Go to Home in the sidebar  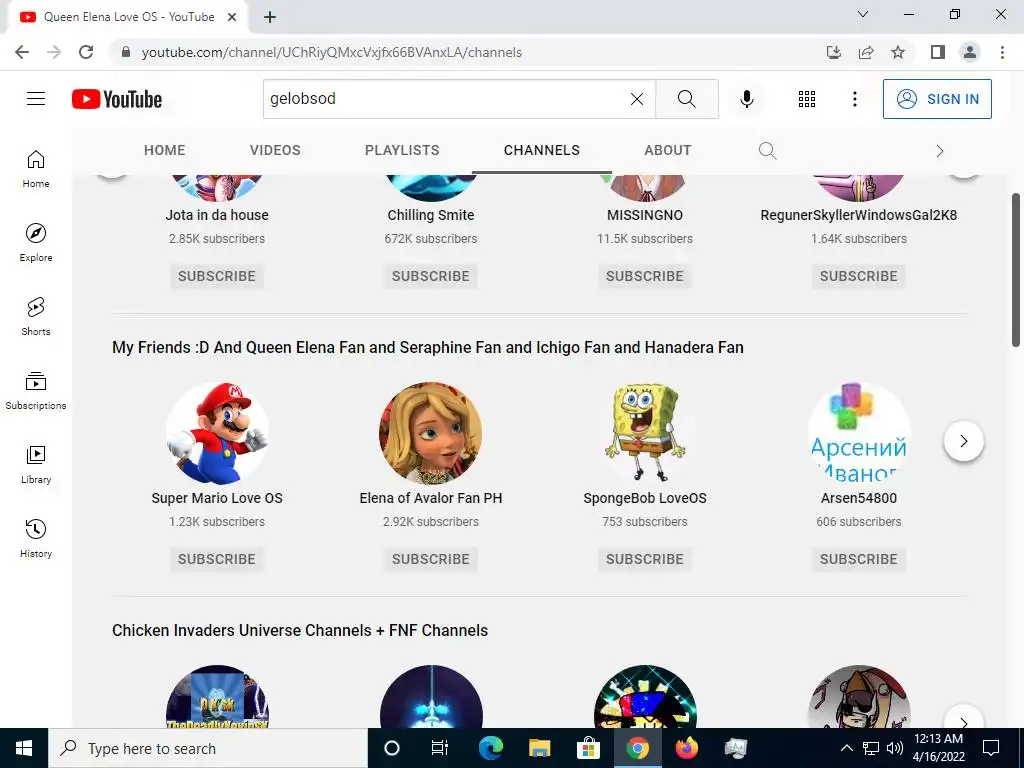(36, 168)
